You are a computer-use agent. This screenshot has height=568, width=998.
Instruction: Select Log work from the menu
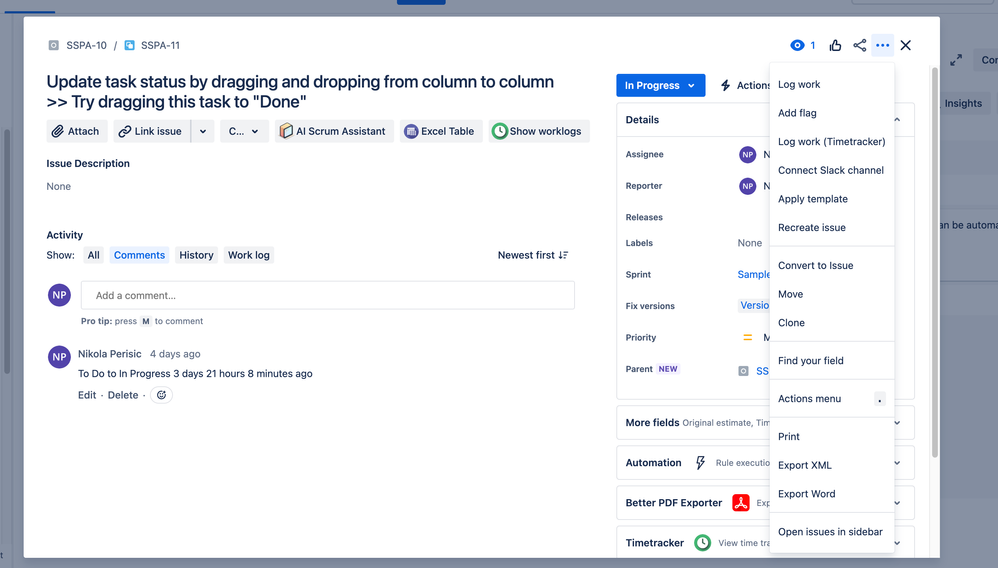coord(832,84)
